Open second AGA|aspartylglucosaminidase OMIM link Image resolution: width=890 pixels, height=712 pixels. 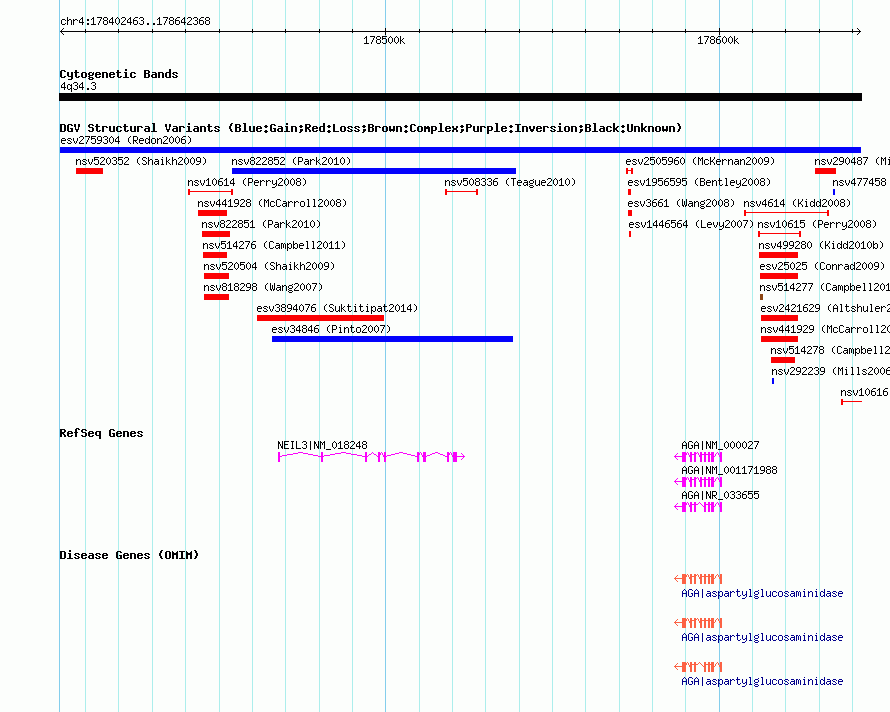[762, 638]
